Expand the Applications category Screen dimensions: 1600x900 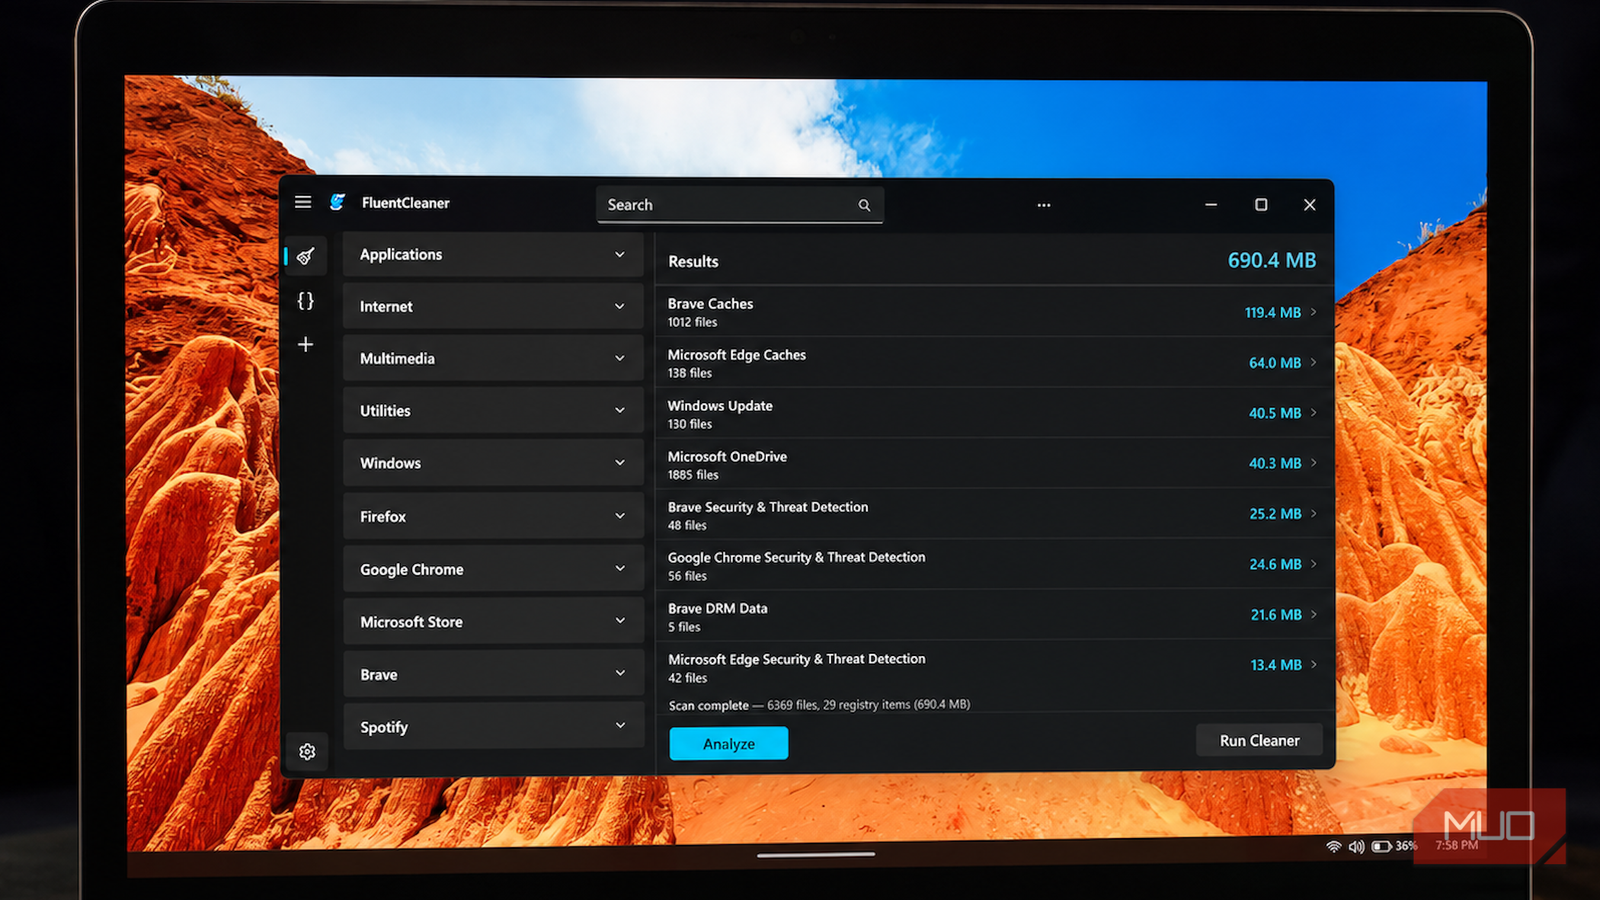point(493,254)
